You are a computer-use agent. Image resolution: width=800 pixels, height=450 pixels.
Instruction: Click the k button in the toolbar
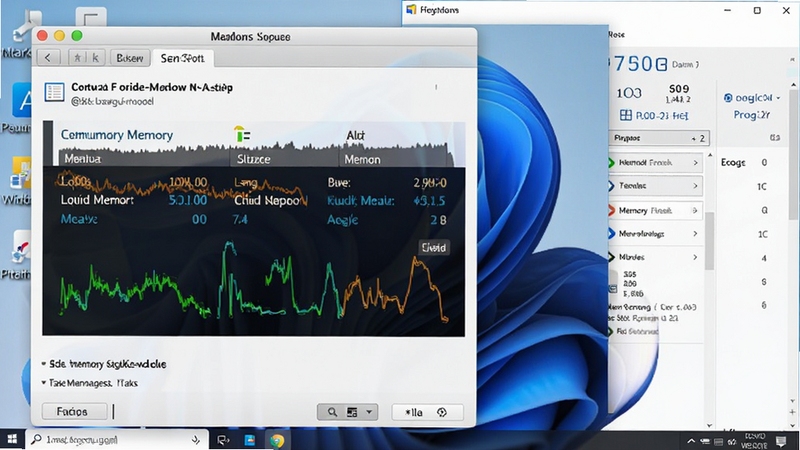coord(95,58)
